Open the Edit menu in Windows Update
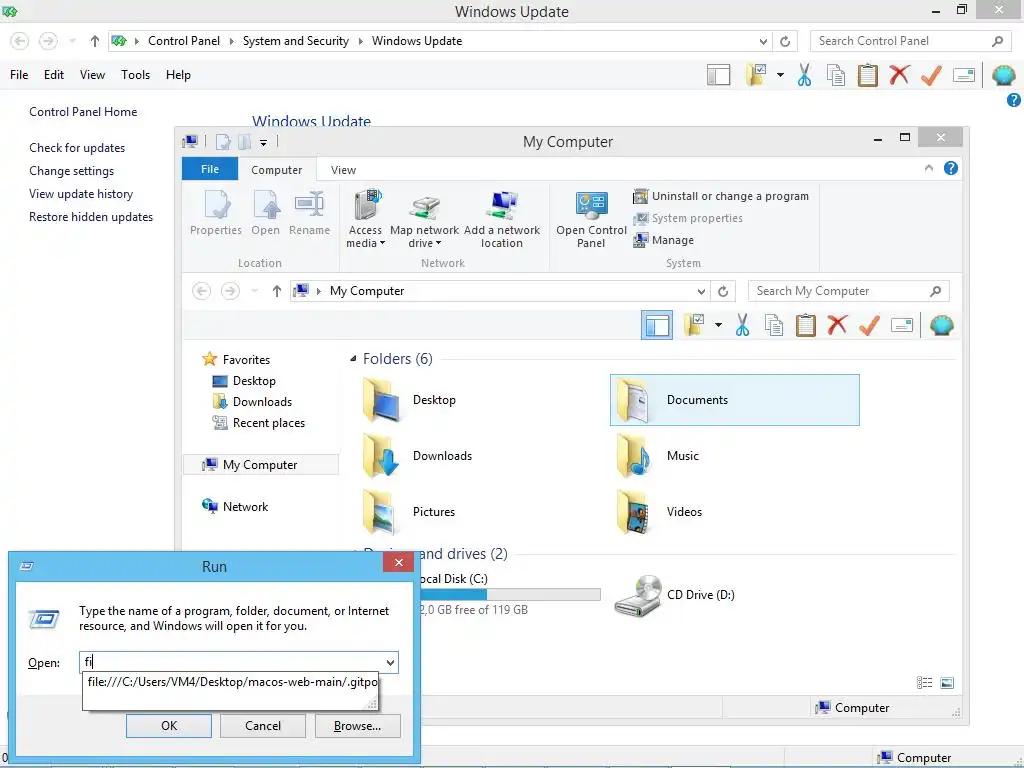 54,75
